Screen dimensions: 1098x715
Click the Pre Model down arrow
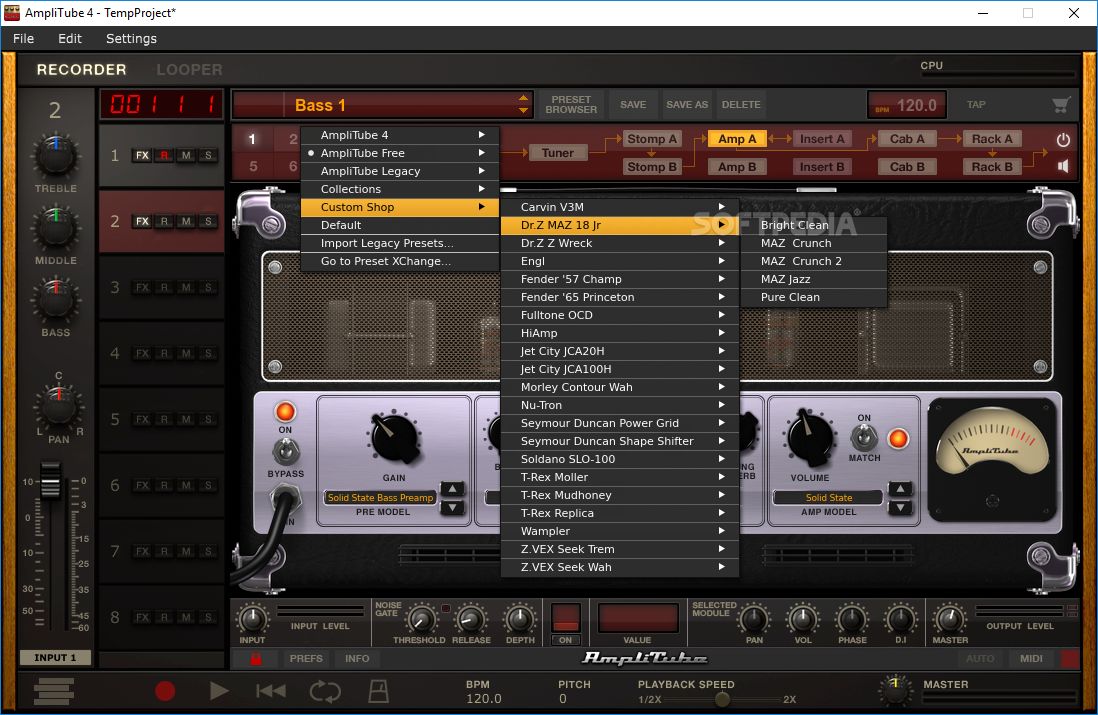coord(452,508)
